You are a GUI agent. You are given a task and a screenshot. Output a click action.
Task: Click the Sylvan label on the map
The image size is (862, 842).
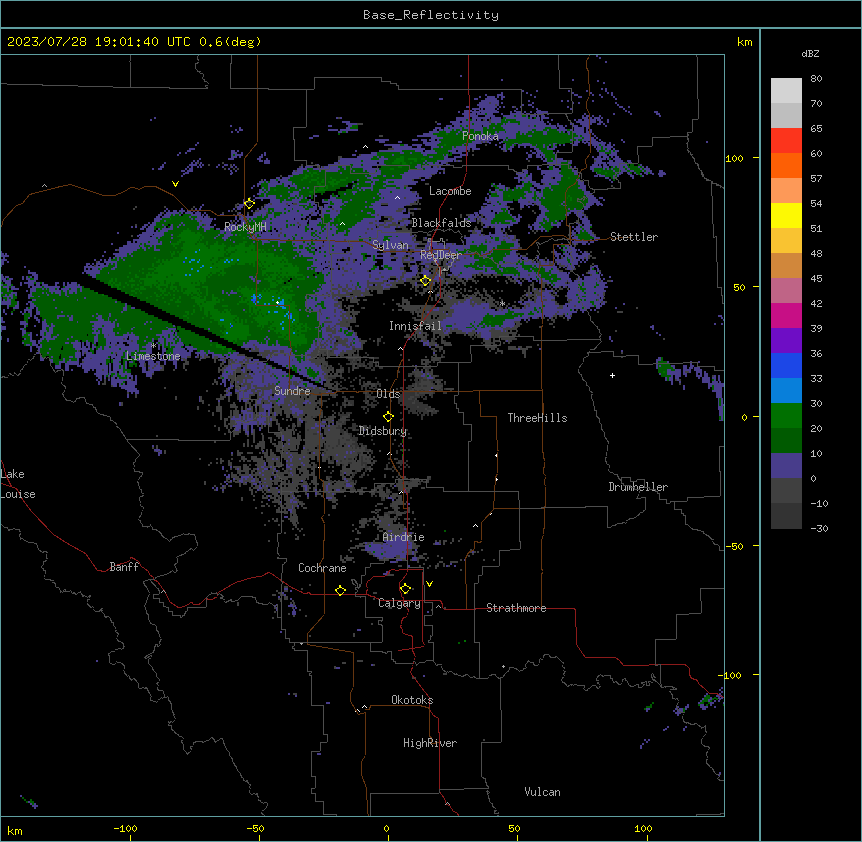click(390, 245)
